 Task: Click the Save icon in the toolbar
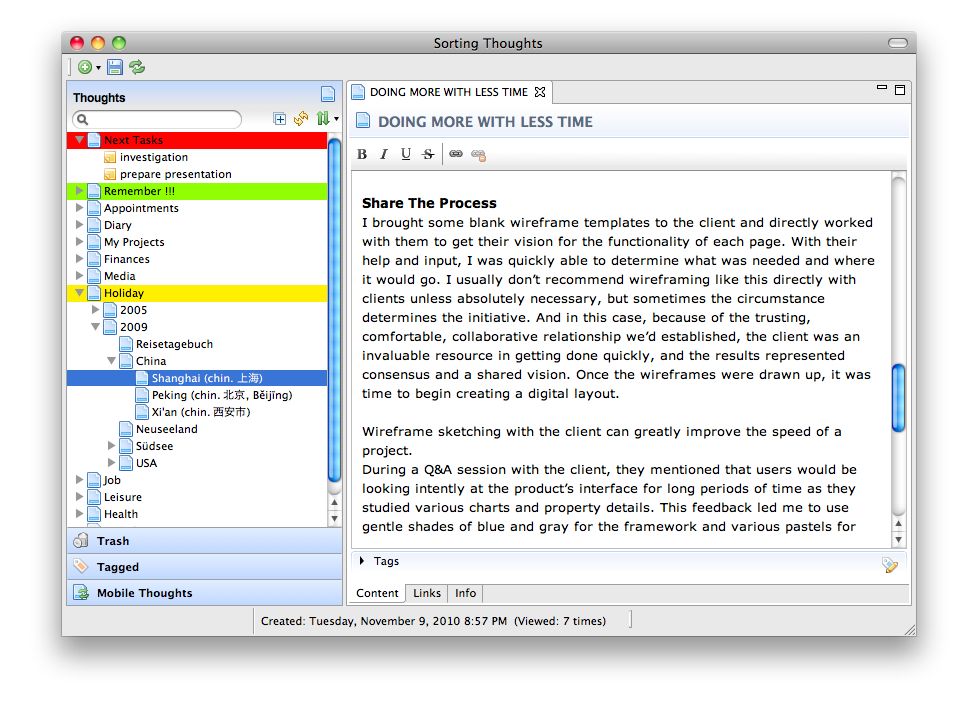113,66
